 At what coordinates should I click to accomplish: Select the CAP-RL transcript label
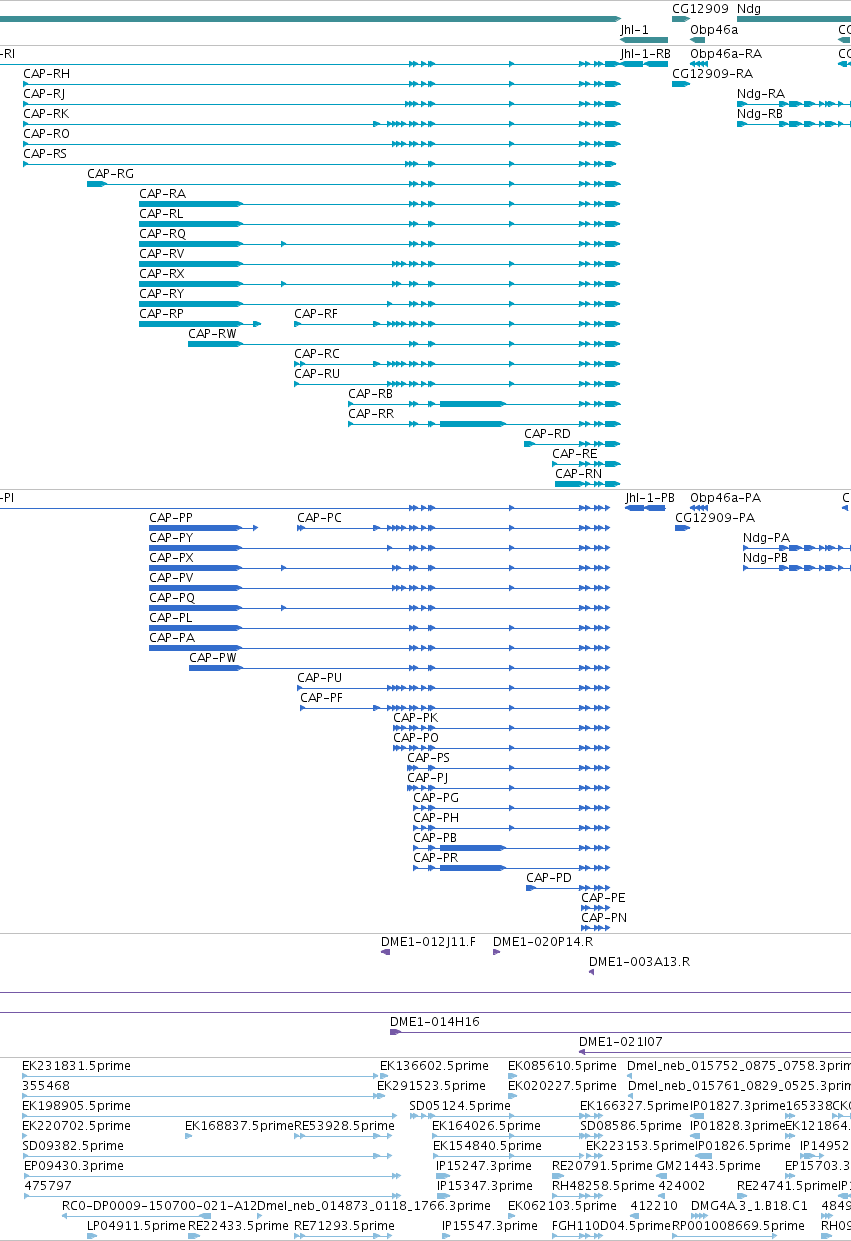click(161, 214)
